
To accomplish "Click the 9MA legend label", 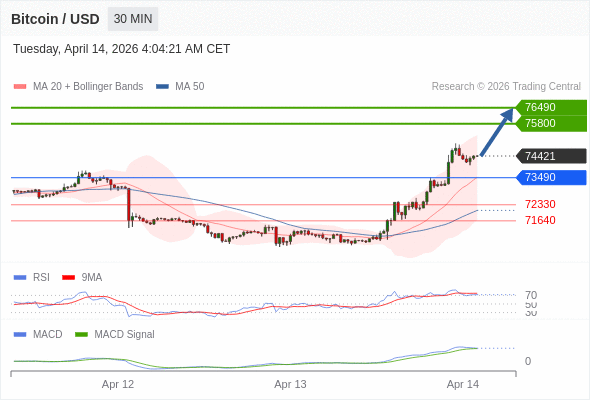I will (x=92, y=278).
